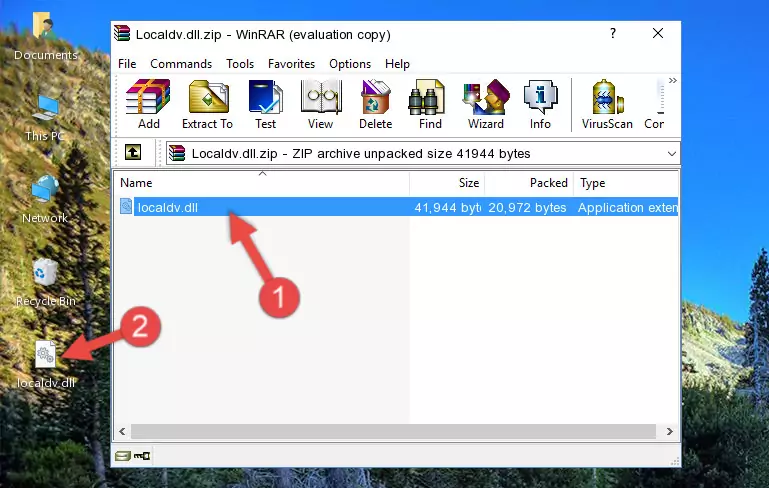Open the Commands menu
Image resolution: width=769 pixels, height=488 pixels.
(x=181, y=64)
